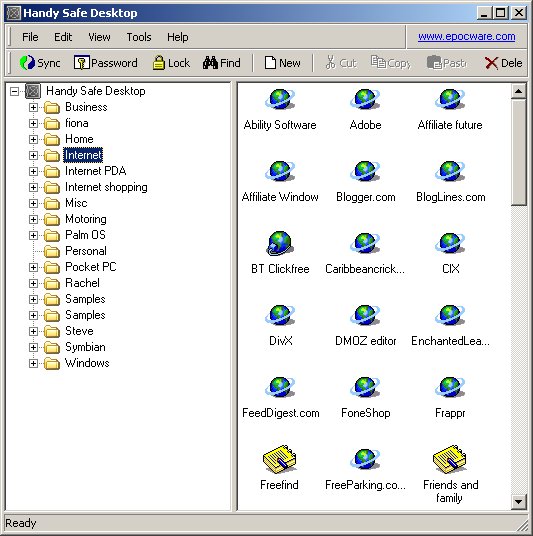Open the Help menu
Screen dimensions: 533x536
click(x=177, y=37)
